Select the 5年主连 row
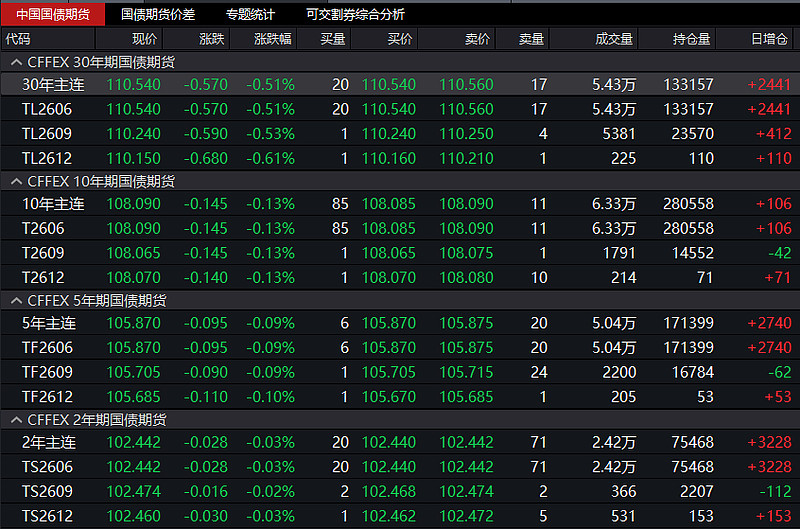800x529 pixels. coord(400,323)
